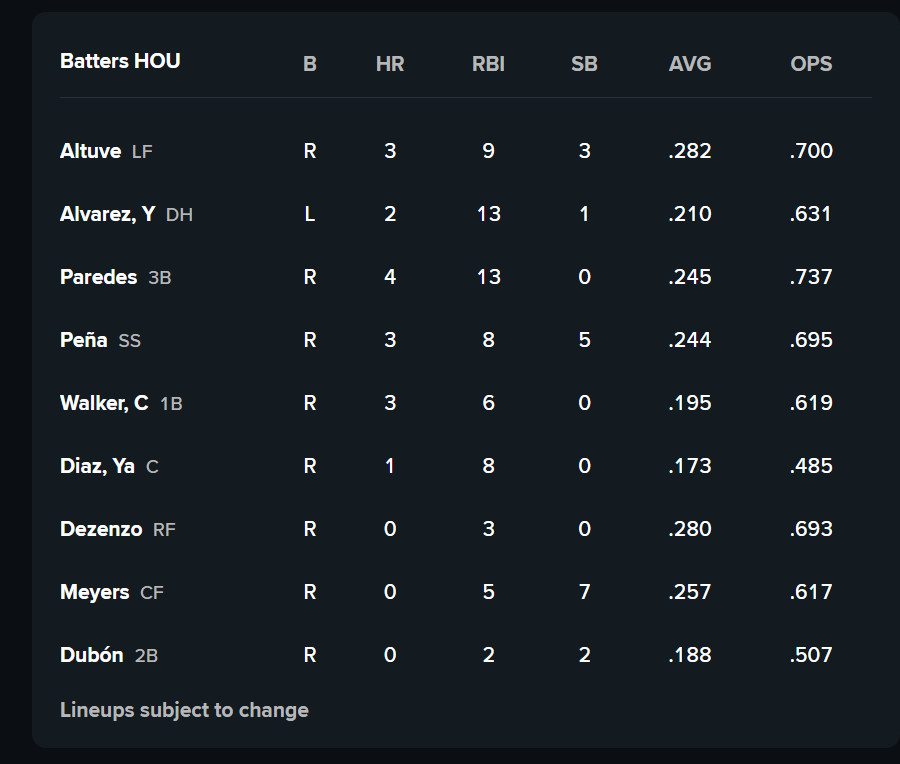The image size is (900, 764).
Task: Click the Lineups subject to change note
Action: [184, 710]
